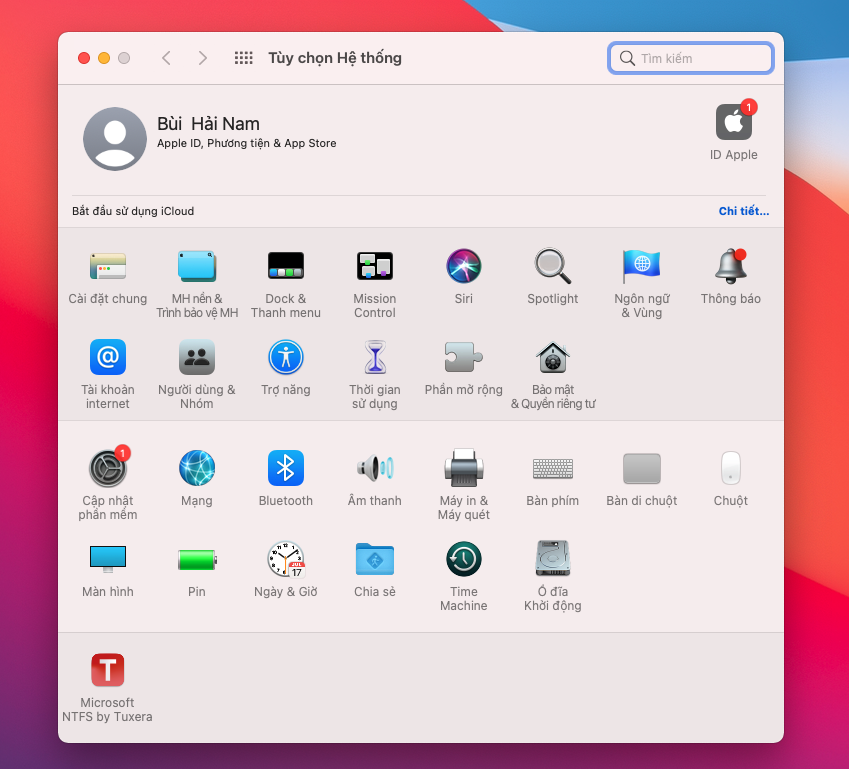This screenshot has width=849, height=769.
Task: Open Ngày & Giờ settings
Action: [x=286, y=559]
